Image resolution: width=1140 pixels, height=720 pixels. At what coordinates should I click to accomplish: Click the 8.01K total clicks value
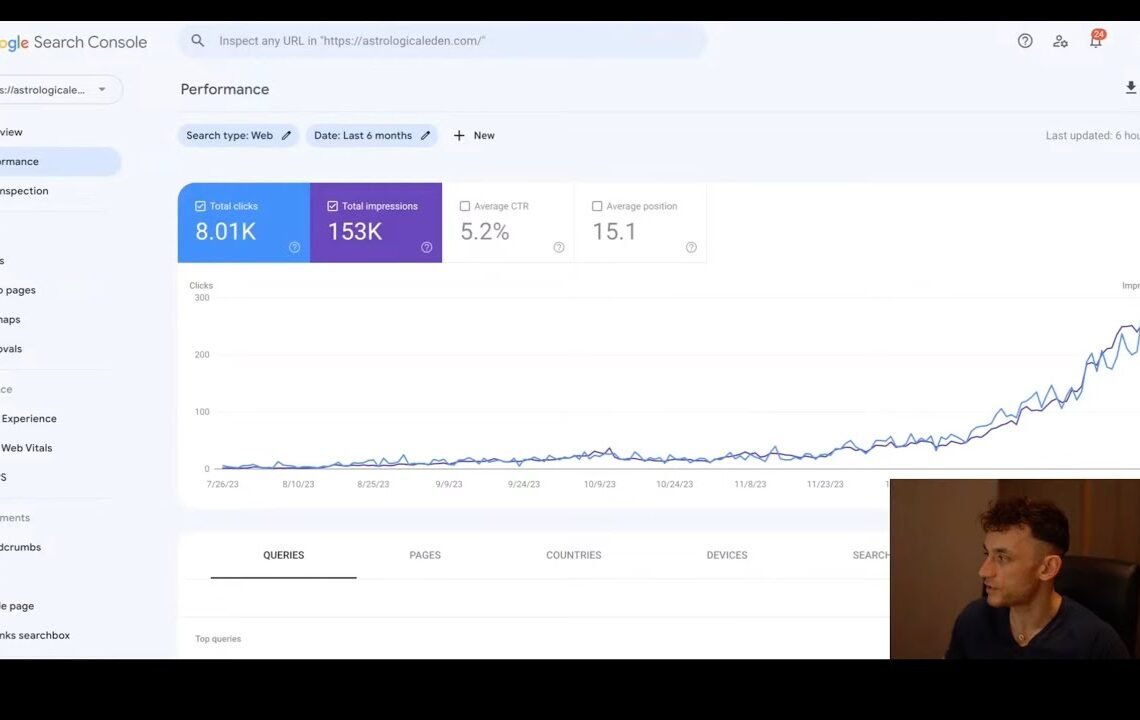click(225, 231)
